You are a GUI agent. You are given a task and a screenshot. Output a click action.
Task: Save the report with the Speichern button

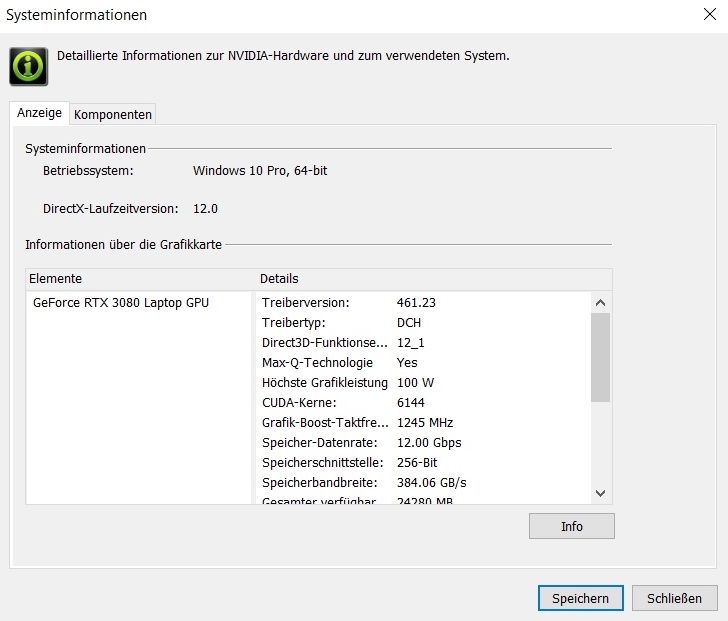tap(580, 598)
